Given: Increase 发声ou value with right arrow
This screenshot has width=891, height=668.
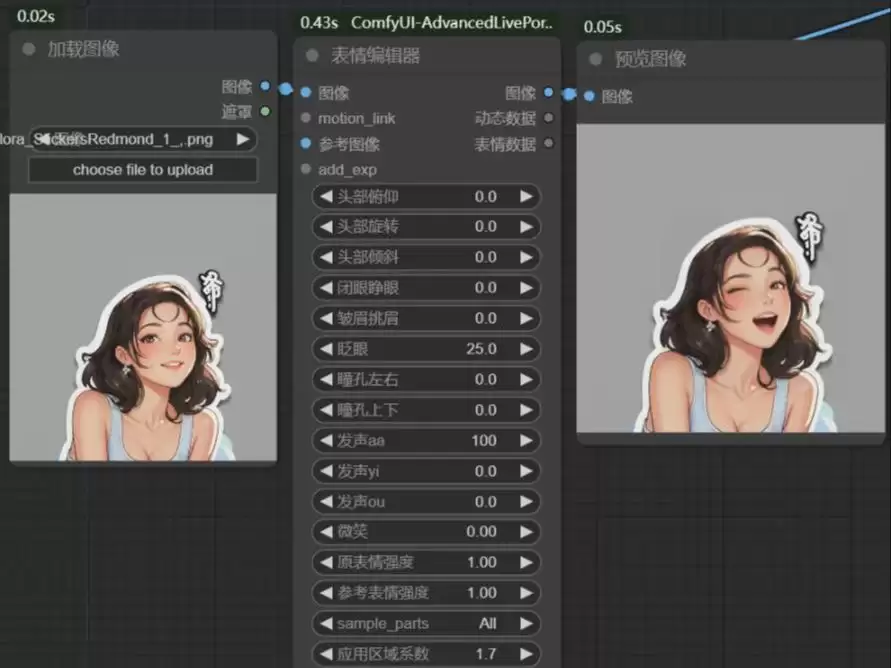Looking at the screenshot, I should (526, 502).
